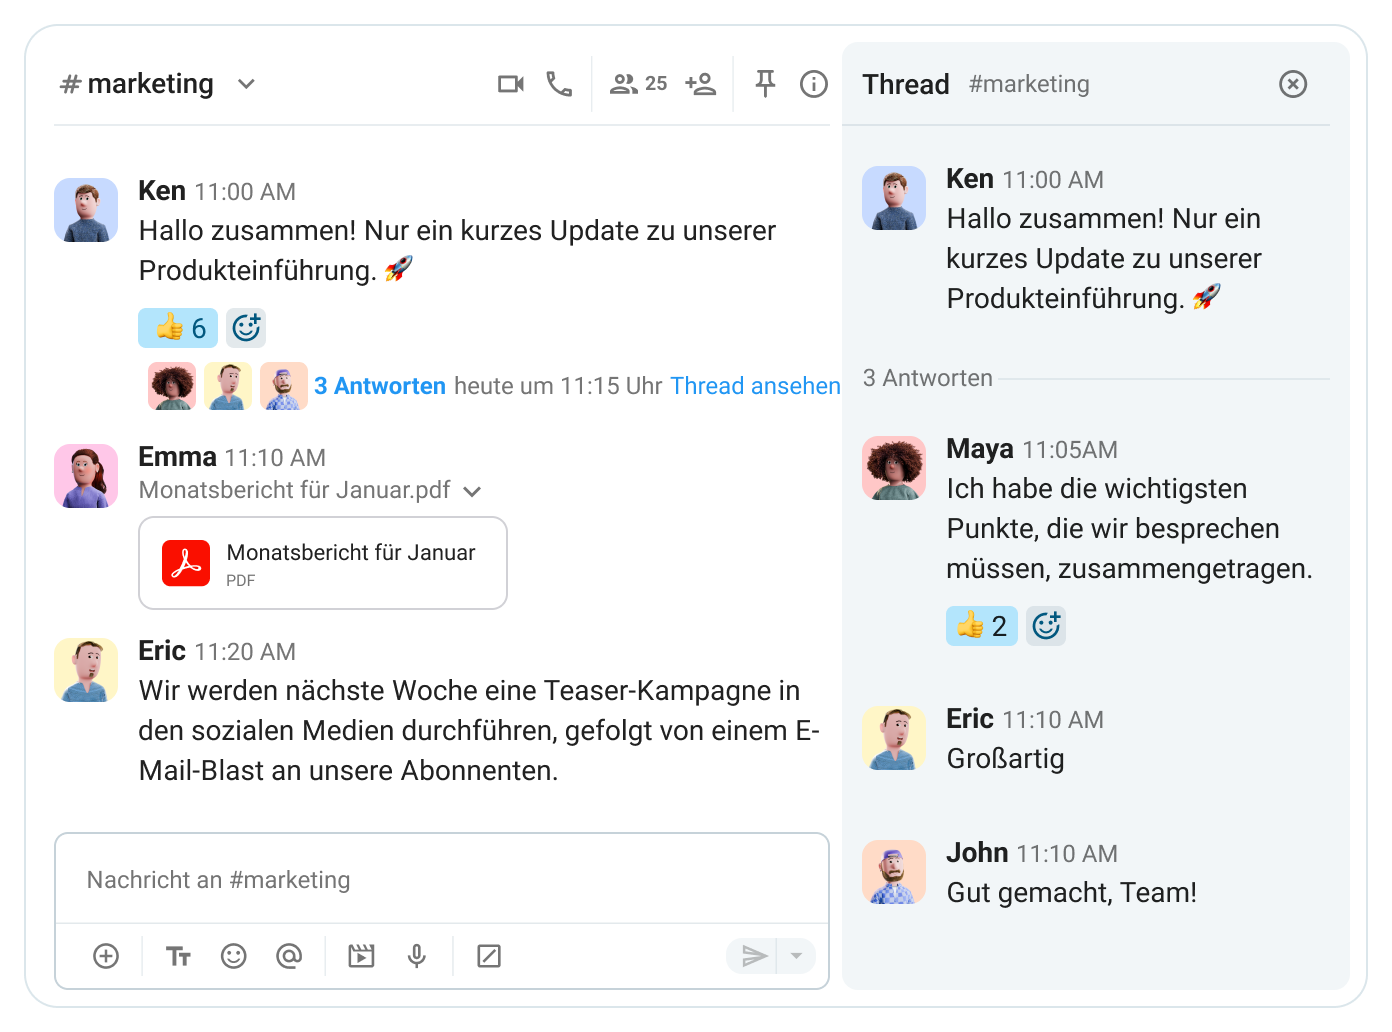Open the emoji picker in composer
Image resolution: width=1392 pixels, height=1032 pixels.
(234, 957)
